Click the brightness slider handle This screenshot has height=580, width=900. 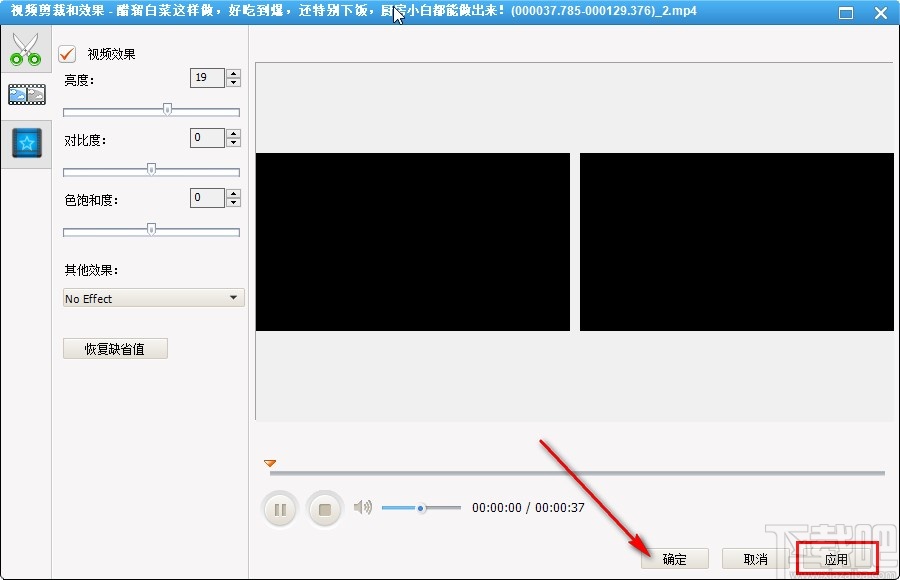[x=167, y=110]
